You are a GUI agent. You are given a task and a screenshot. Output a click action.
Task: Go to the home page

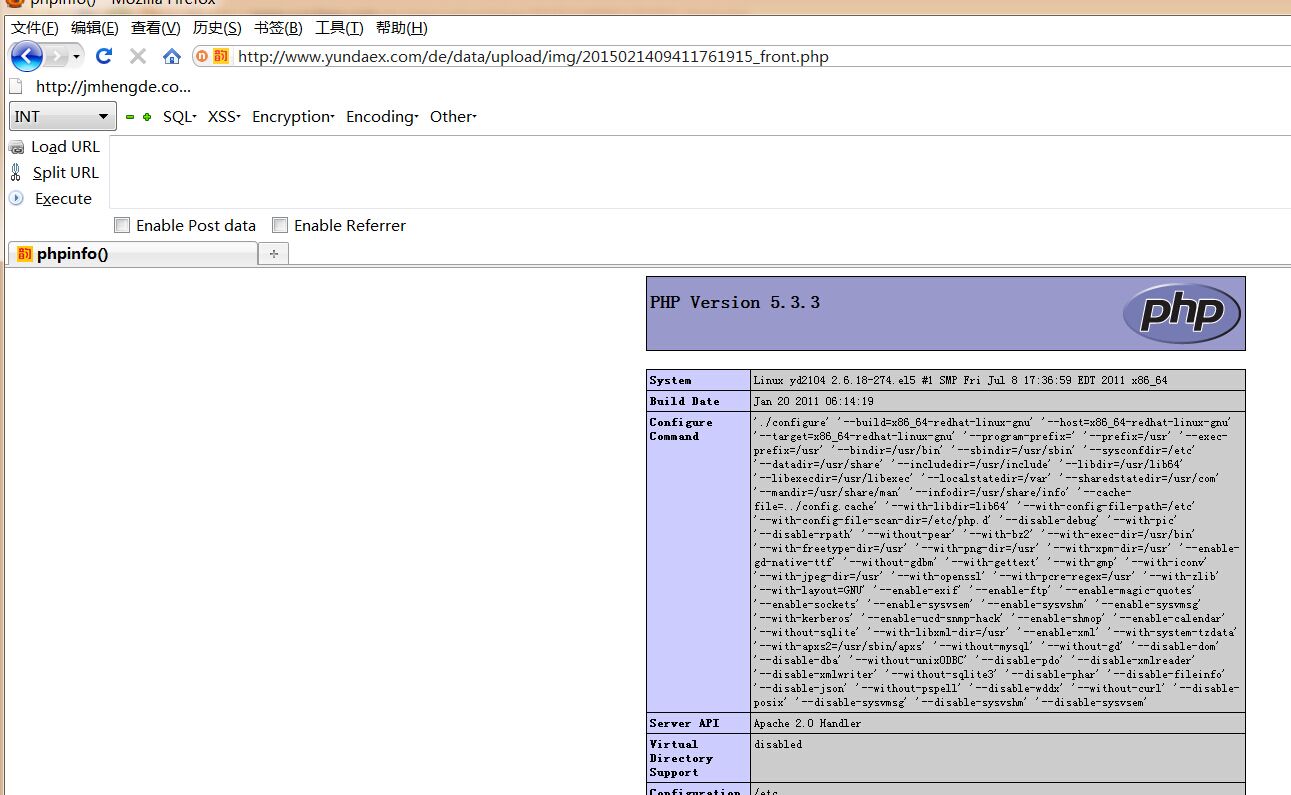tap(172, 56)
